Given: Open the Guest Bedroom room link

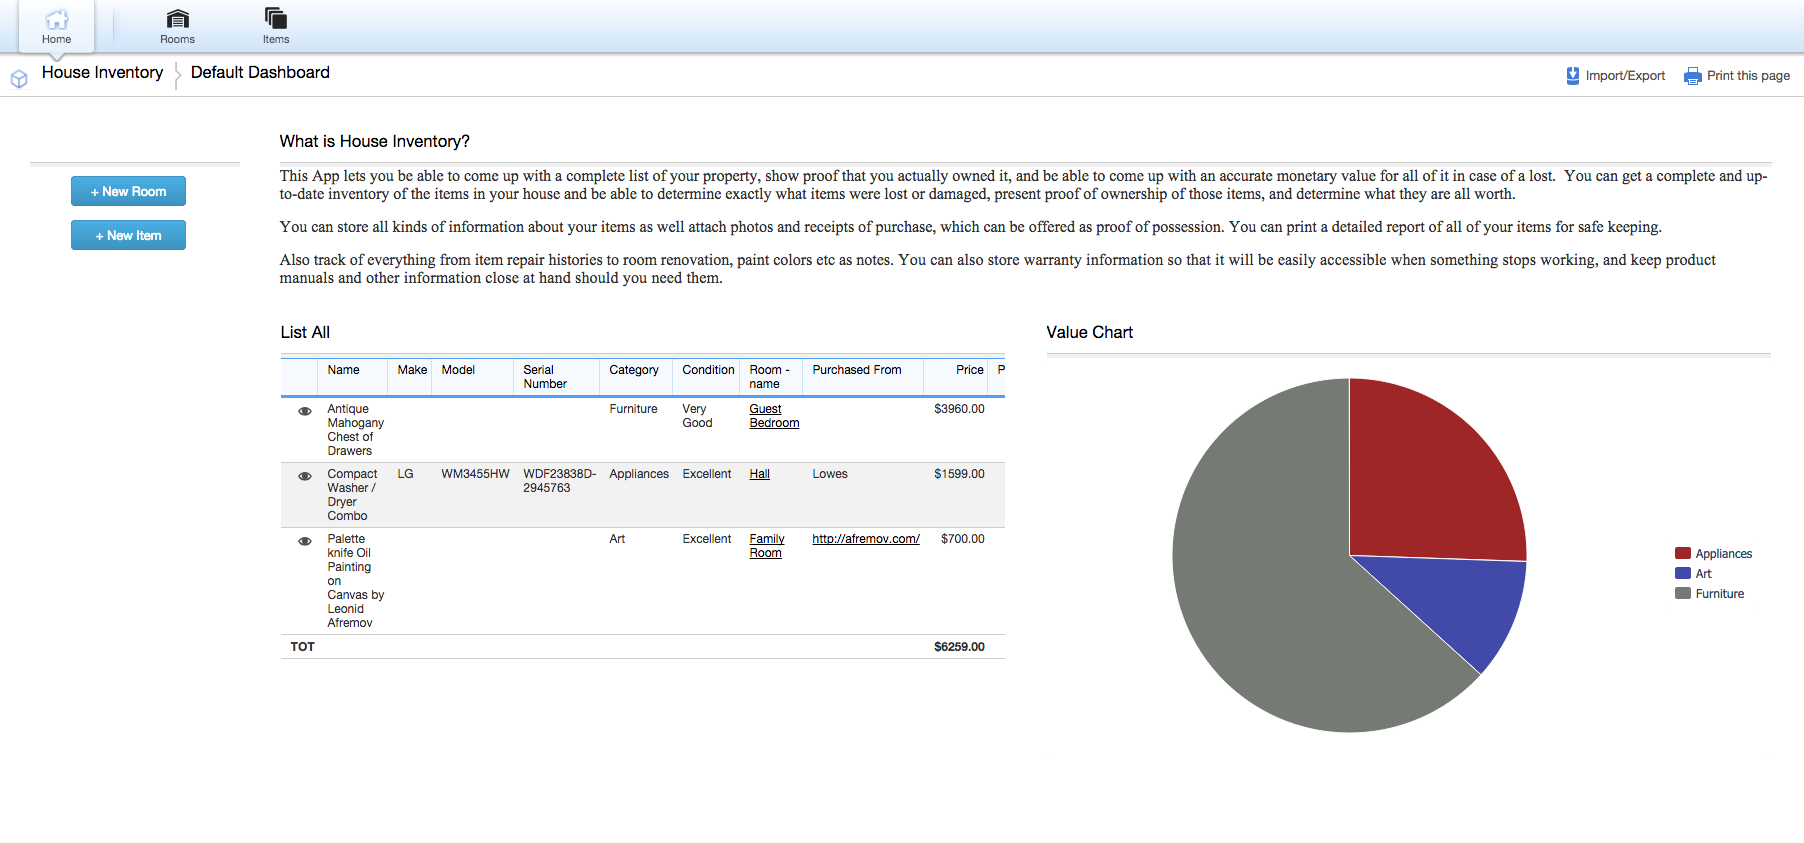Looking at the screenshot, I should pyautogui.click(x=774, y=416).
